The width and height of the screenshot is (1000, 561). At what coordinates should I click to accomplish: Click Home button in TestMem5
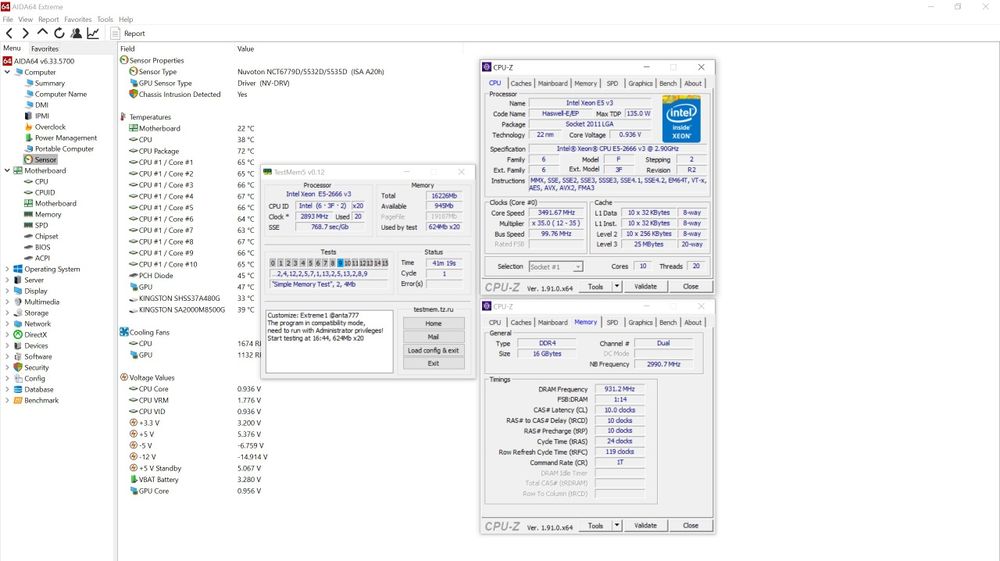coord(434,323)
